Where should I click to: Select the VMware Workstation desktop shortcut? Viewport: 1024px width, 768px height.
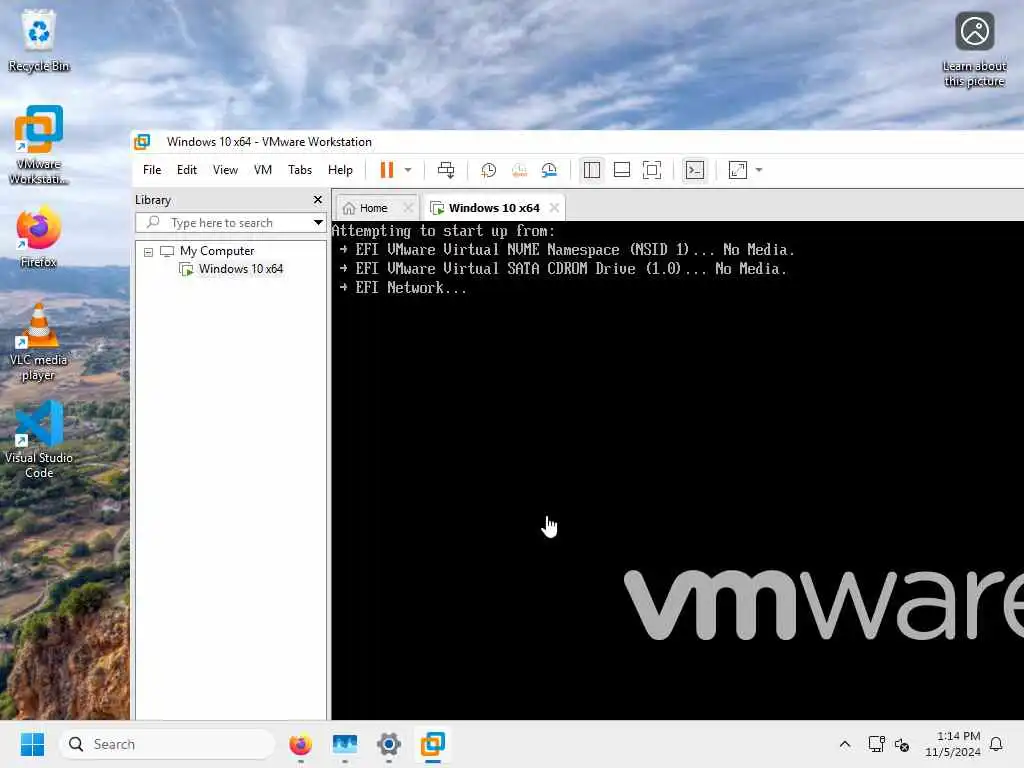[39, 145]
